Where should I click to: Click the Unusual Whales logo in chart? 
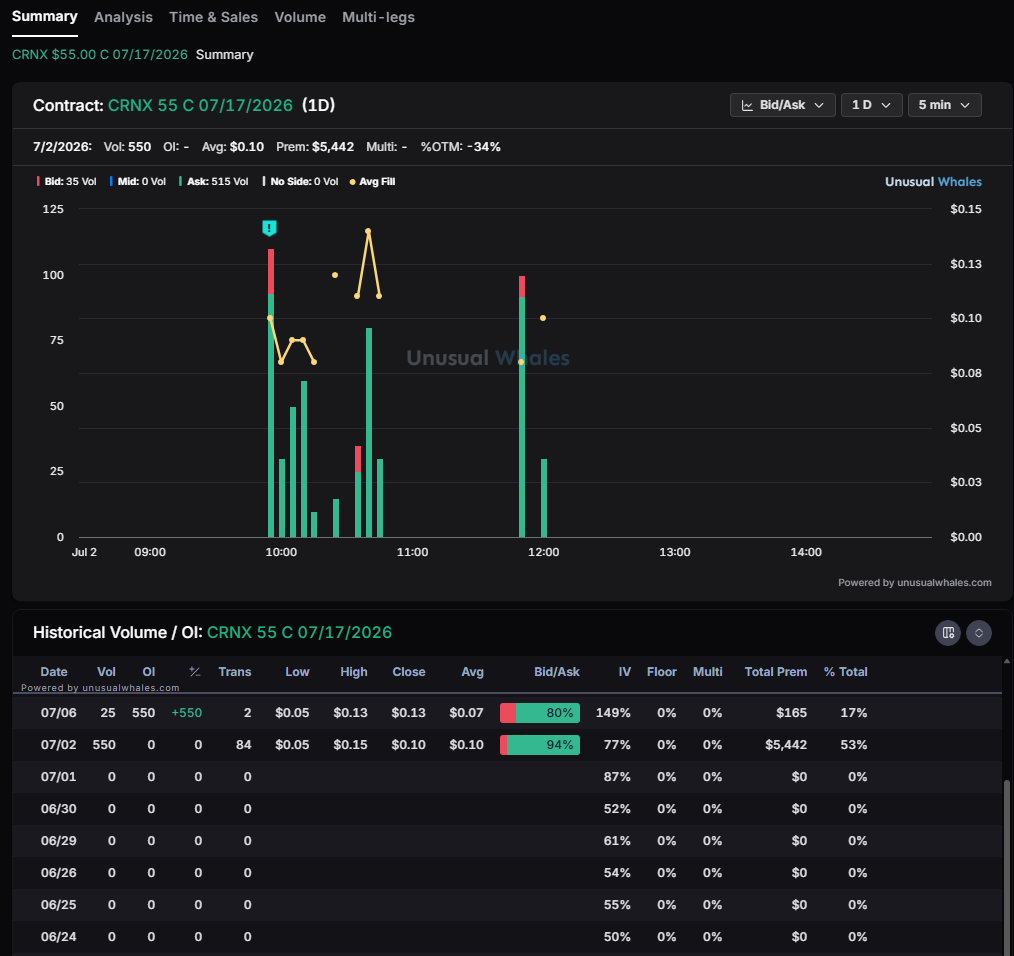coord(933,182)
